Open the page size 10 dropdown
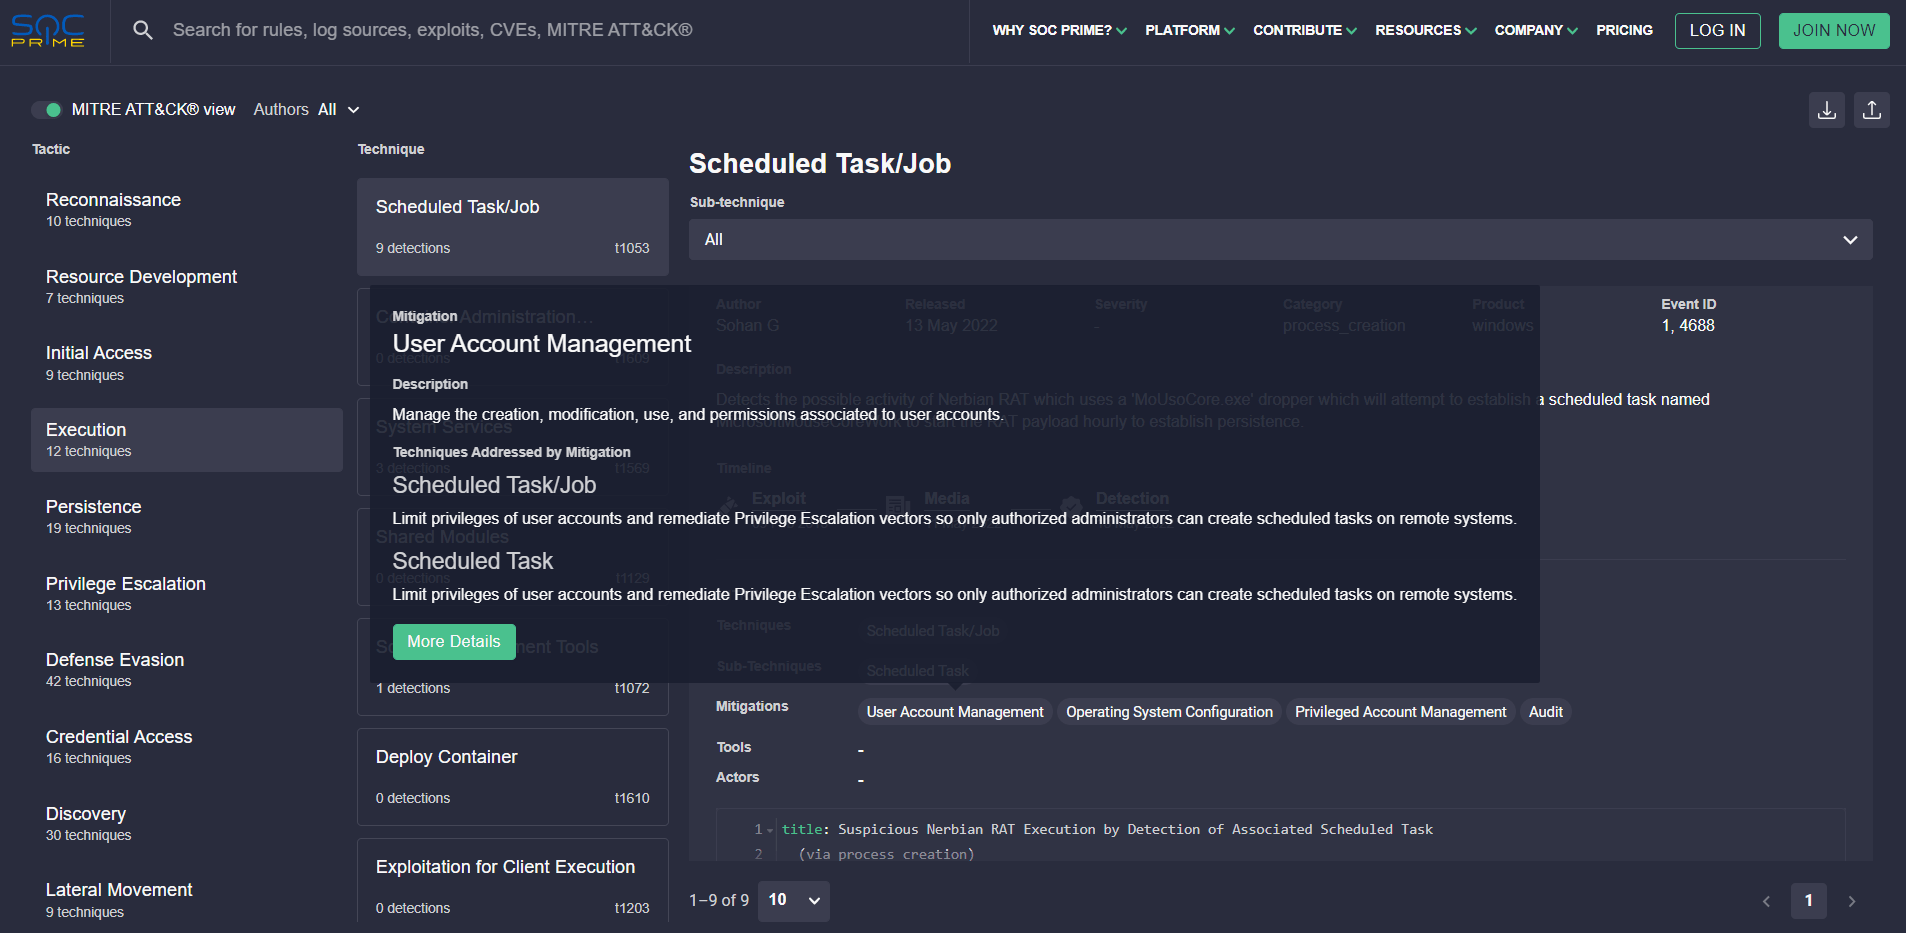Image resolution: width=1906 pixels, height=933 pixels. coord(794,901)
